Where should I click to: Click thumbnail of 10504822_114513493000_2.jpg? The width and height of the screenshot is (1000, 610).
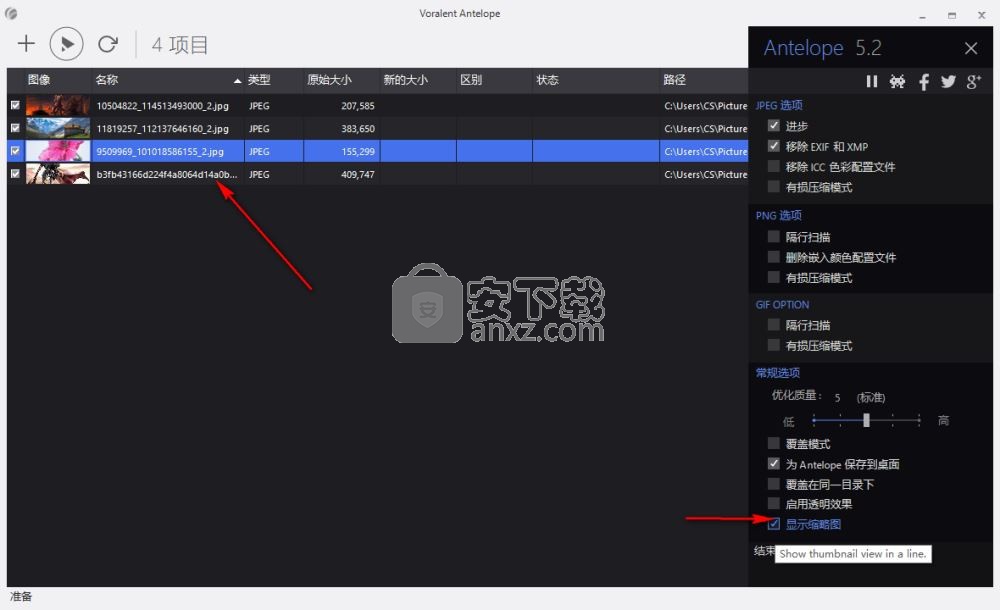[x=57, y=105]
